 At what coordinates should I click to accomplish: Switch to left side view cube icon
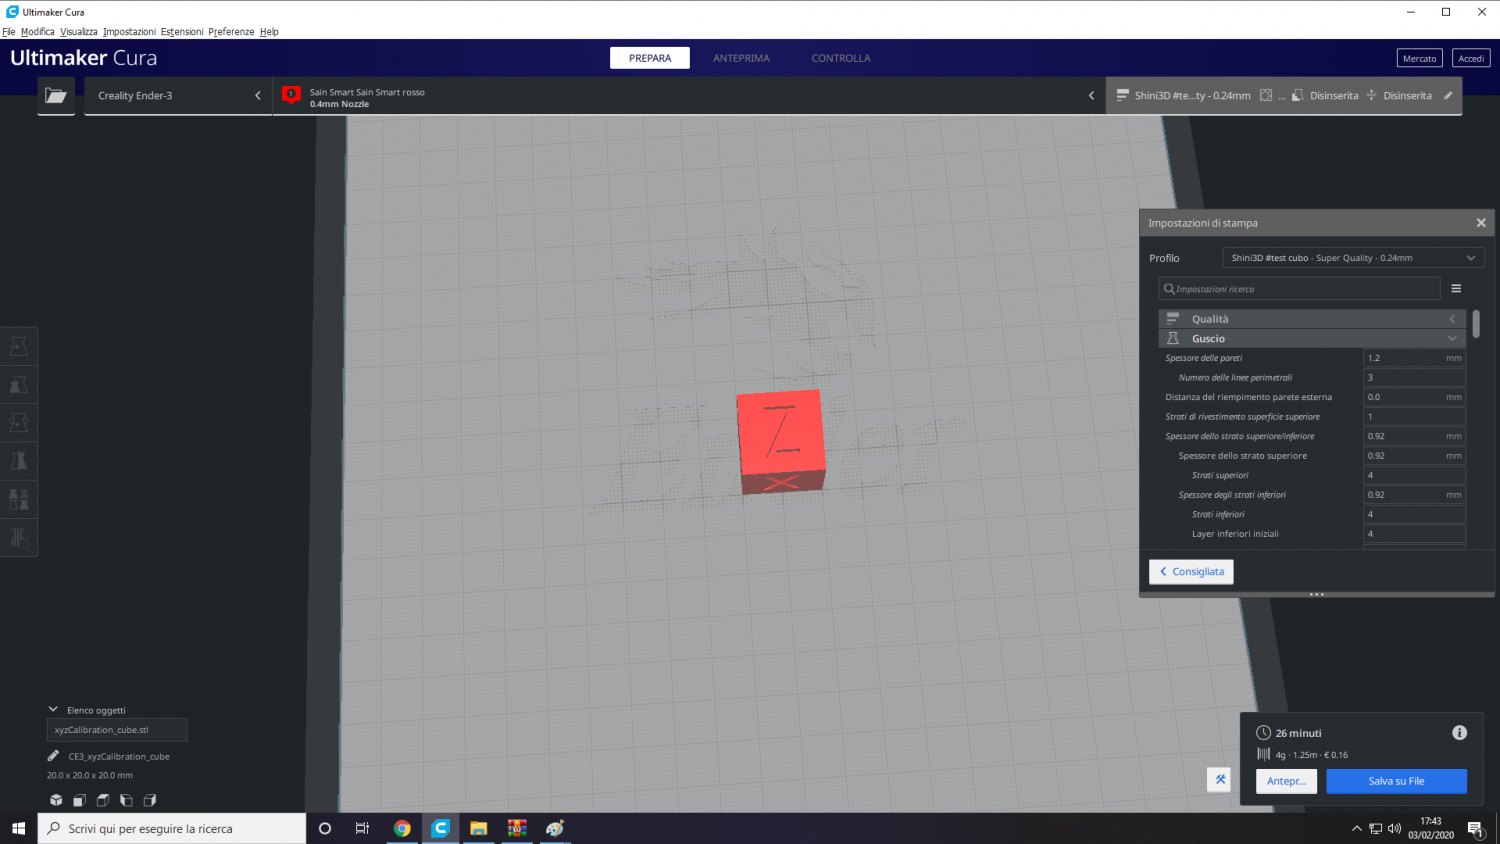coord(126,800)
